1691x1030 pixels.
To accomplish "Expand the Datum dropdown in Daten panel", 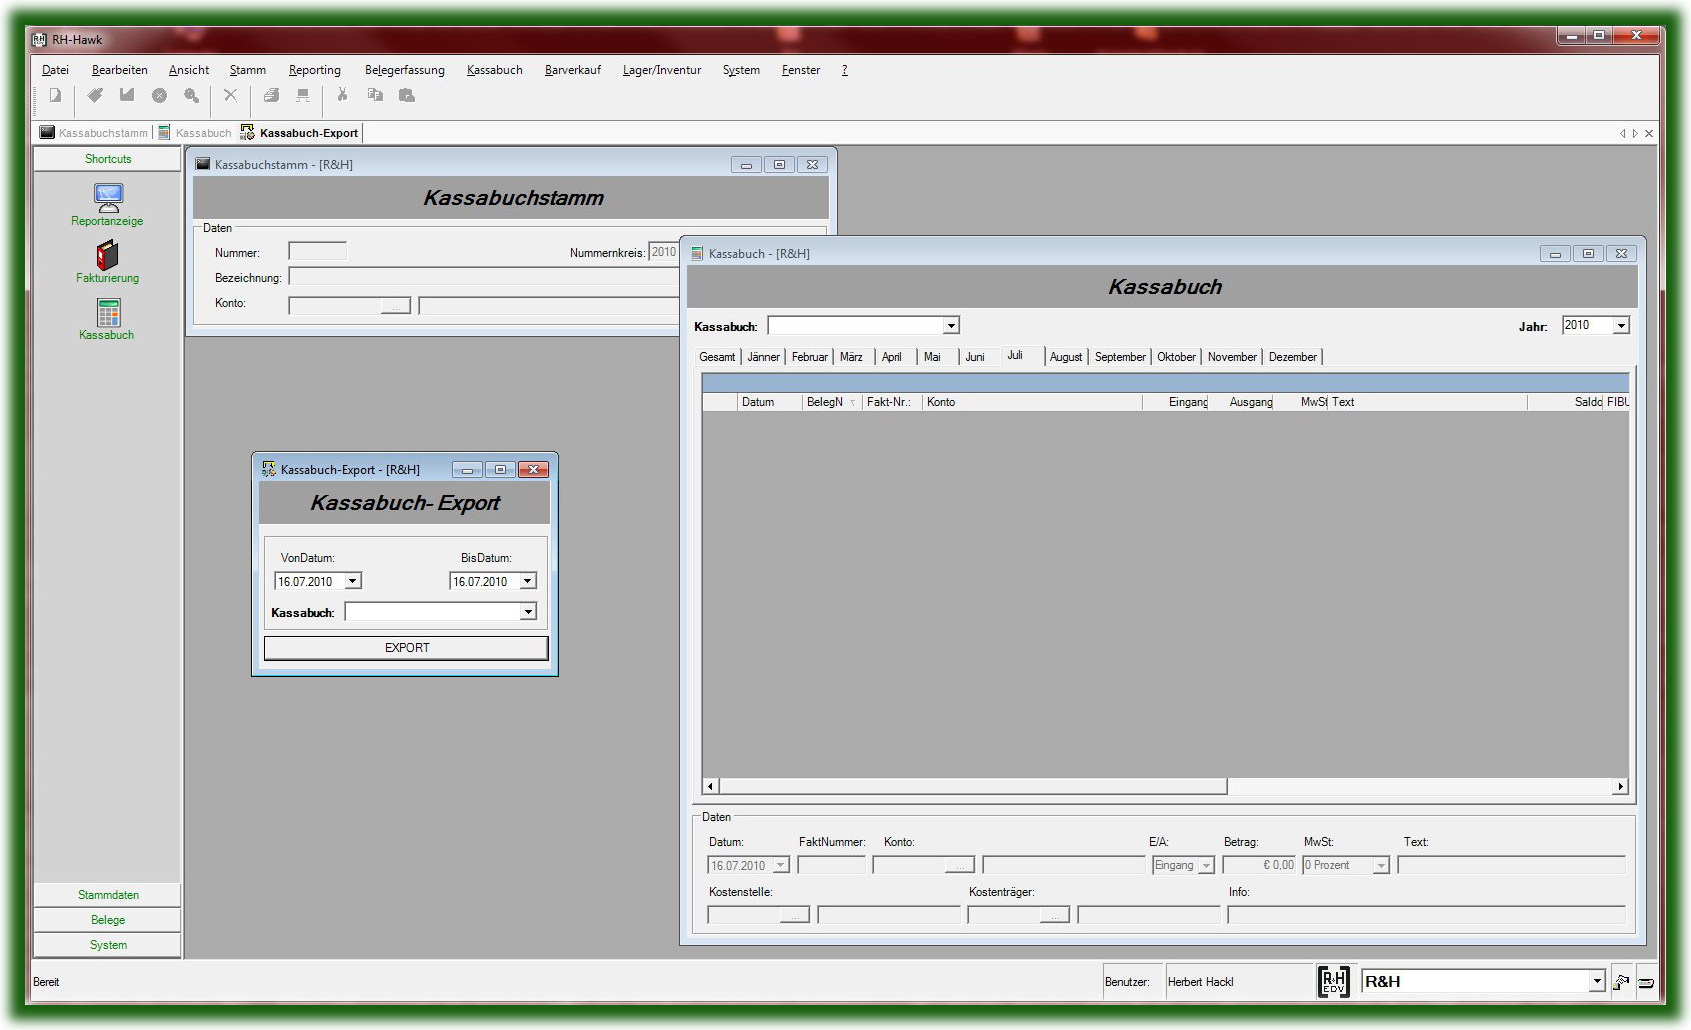I will [781, 866].
